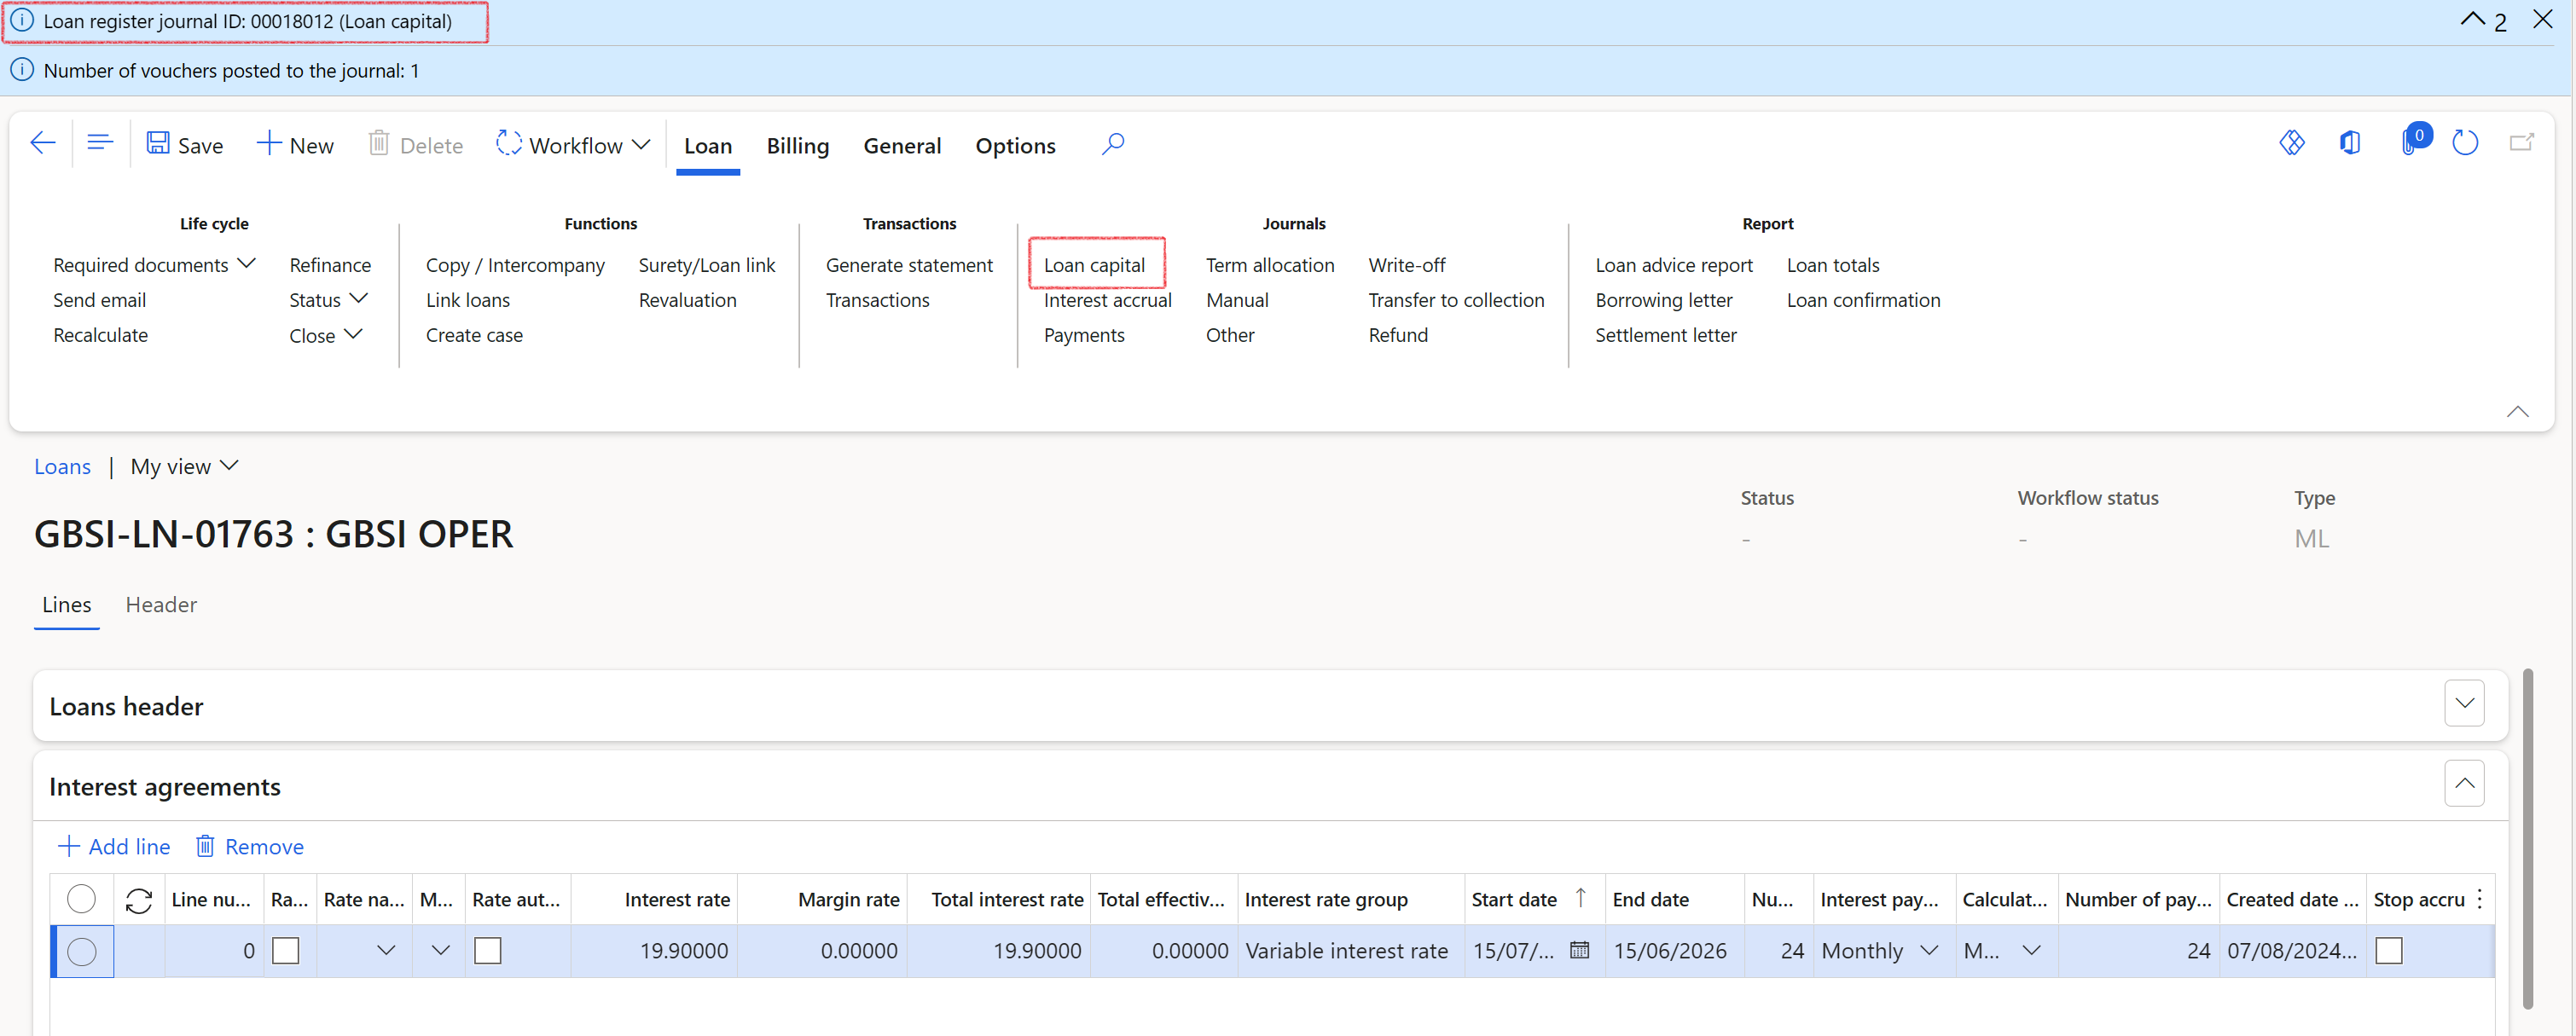
Task: Open grid column options ellipsis
Action: coord(2480,899)
